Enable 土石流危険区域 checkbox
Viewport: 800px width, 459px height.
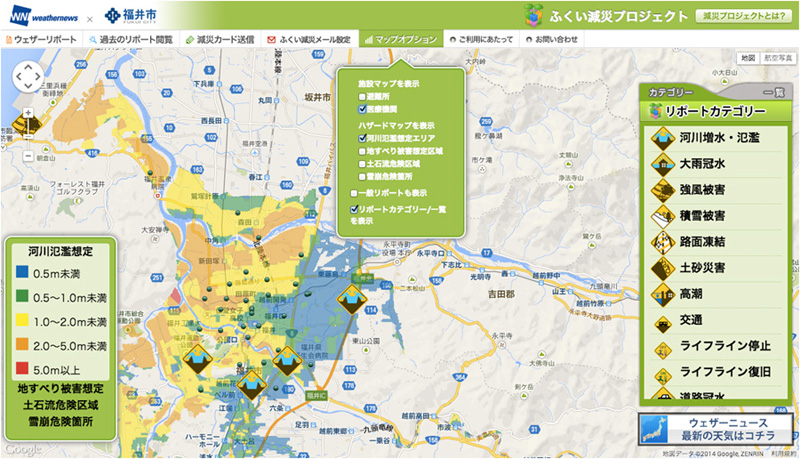pos(362,164)
